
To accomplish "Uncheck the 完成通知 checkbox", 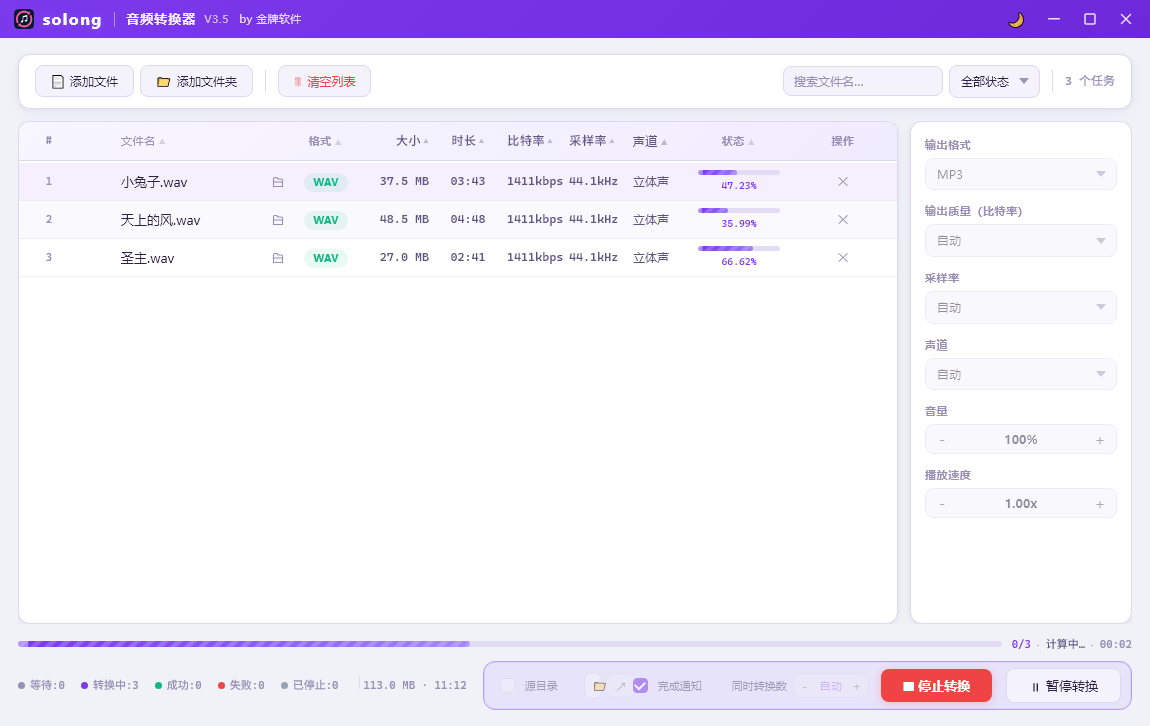I will (x=640, y=686).
